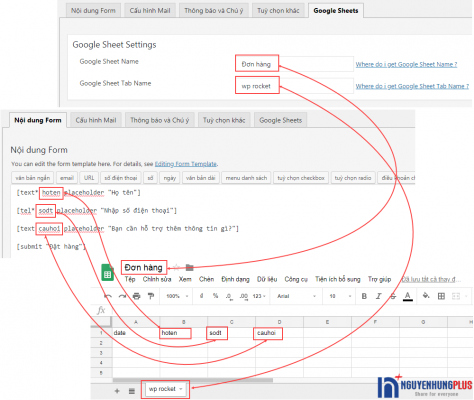Insert a 'văn bản ngắn' form tag

(x=33, y=178)
